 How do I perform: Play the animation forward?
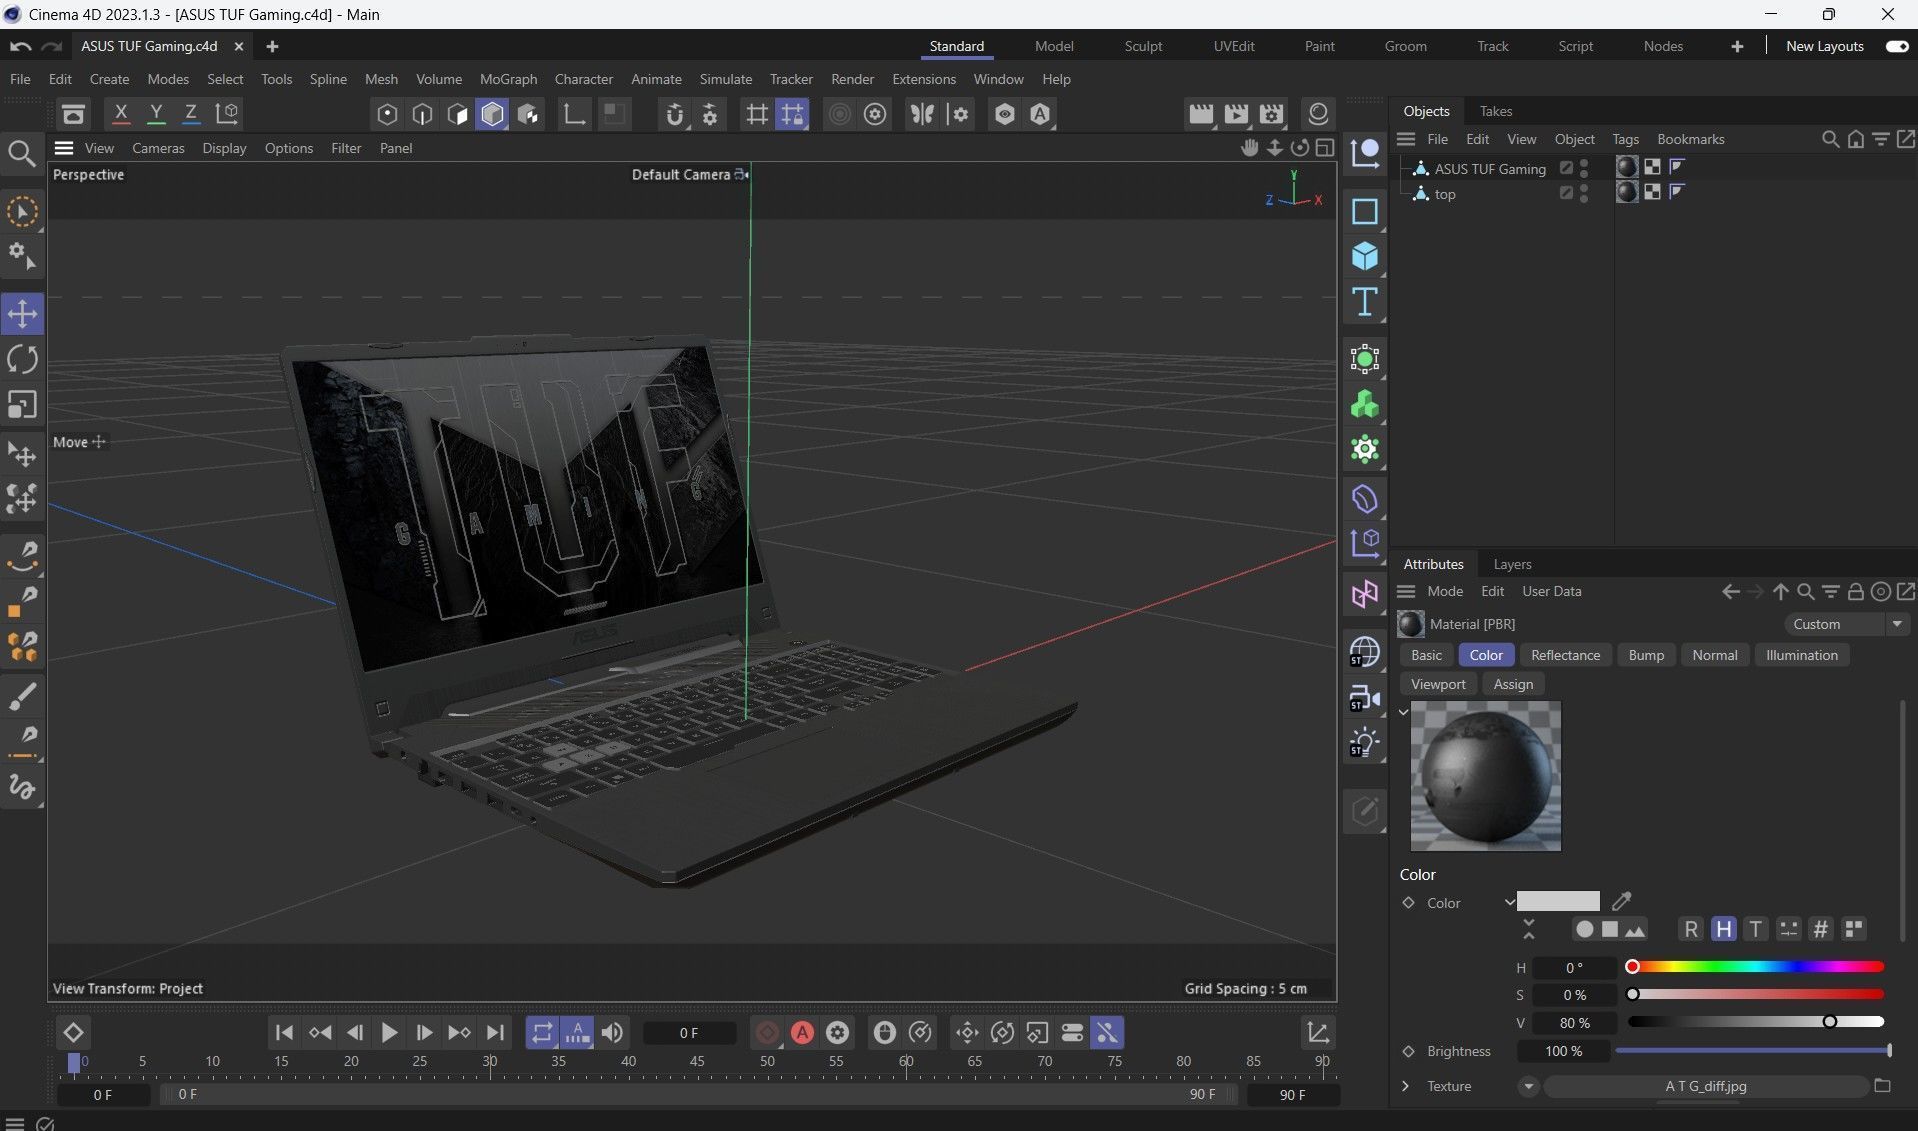[x=389, y=1033]
